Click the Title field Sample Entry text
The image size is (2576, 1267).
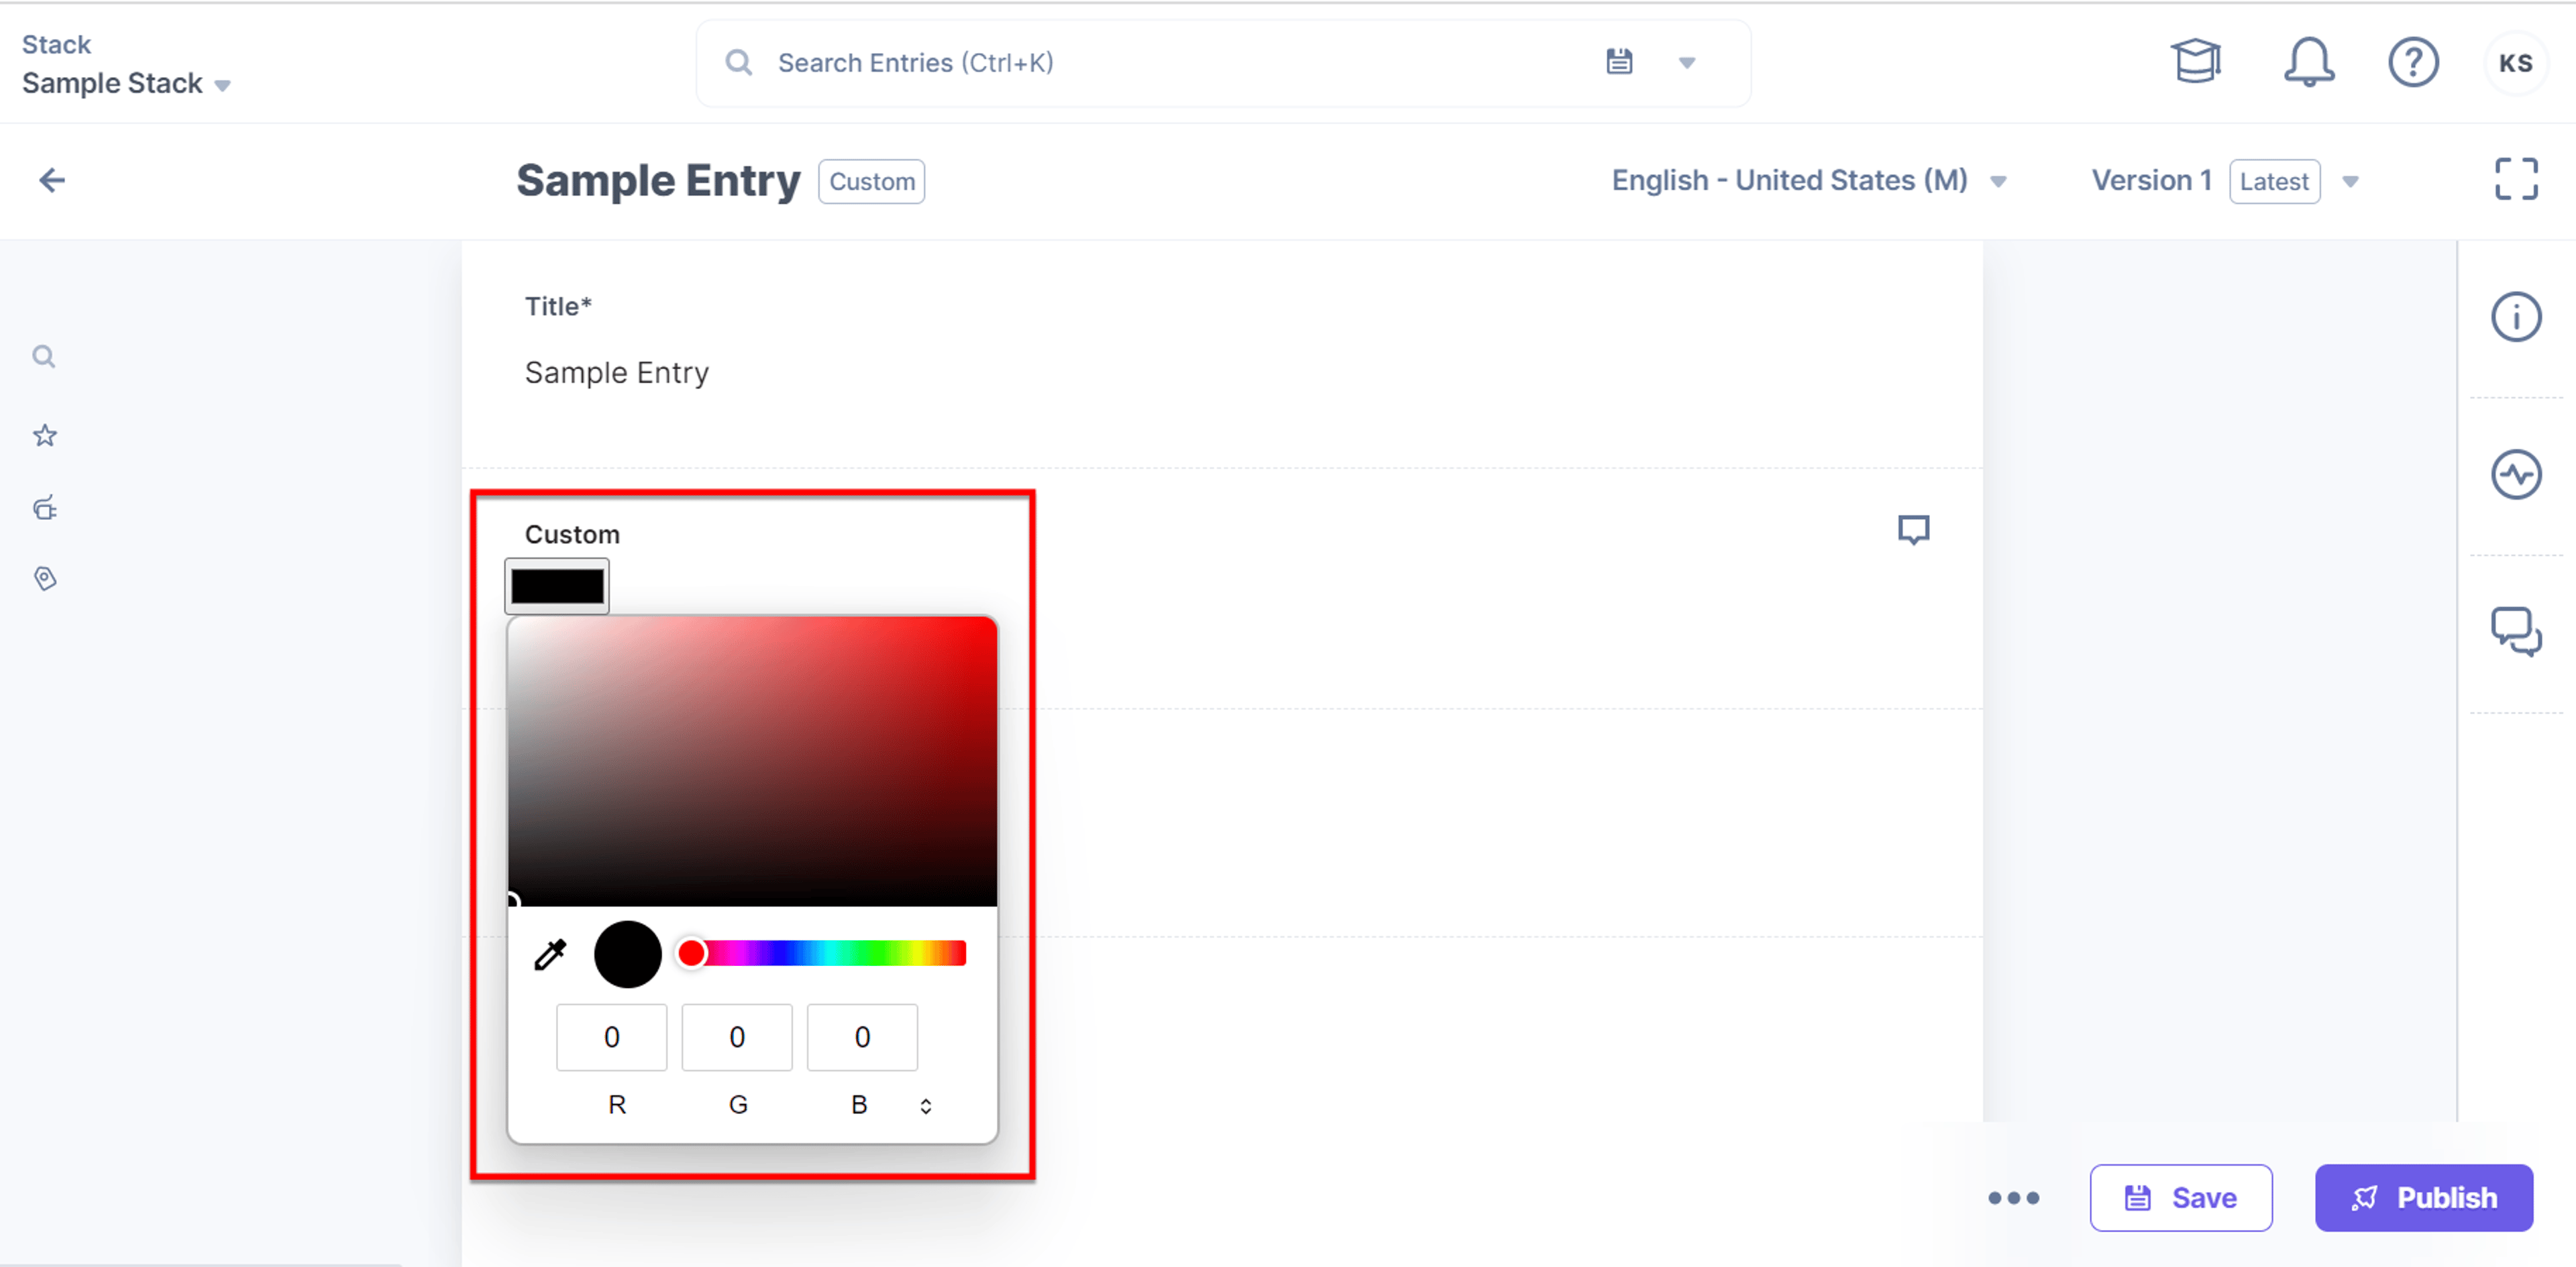[617, 373]
